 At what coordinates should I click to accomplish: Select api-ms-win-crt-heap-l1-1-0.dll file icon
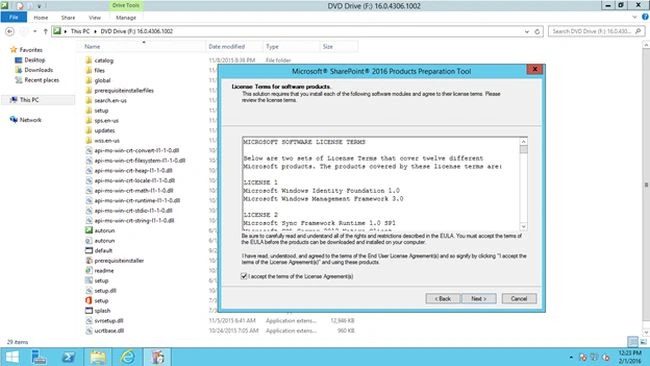(89, 170)
